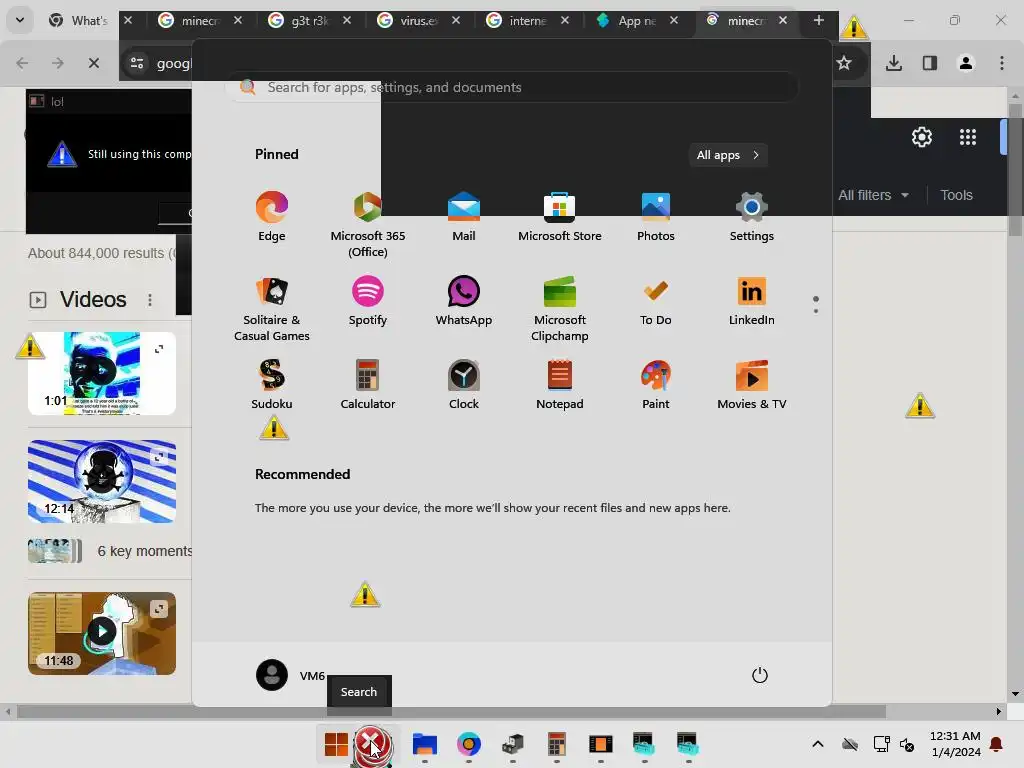Switch to the interne browser tab
The width and height of the screenshot is (1024, 768).
pos(528,20)
